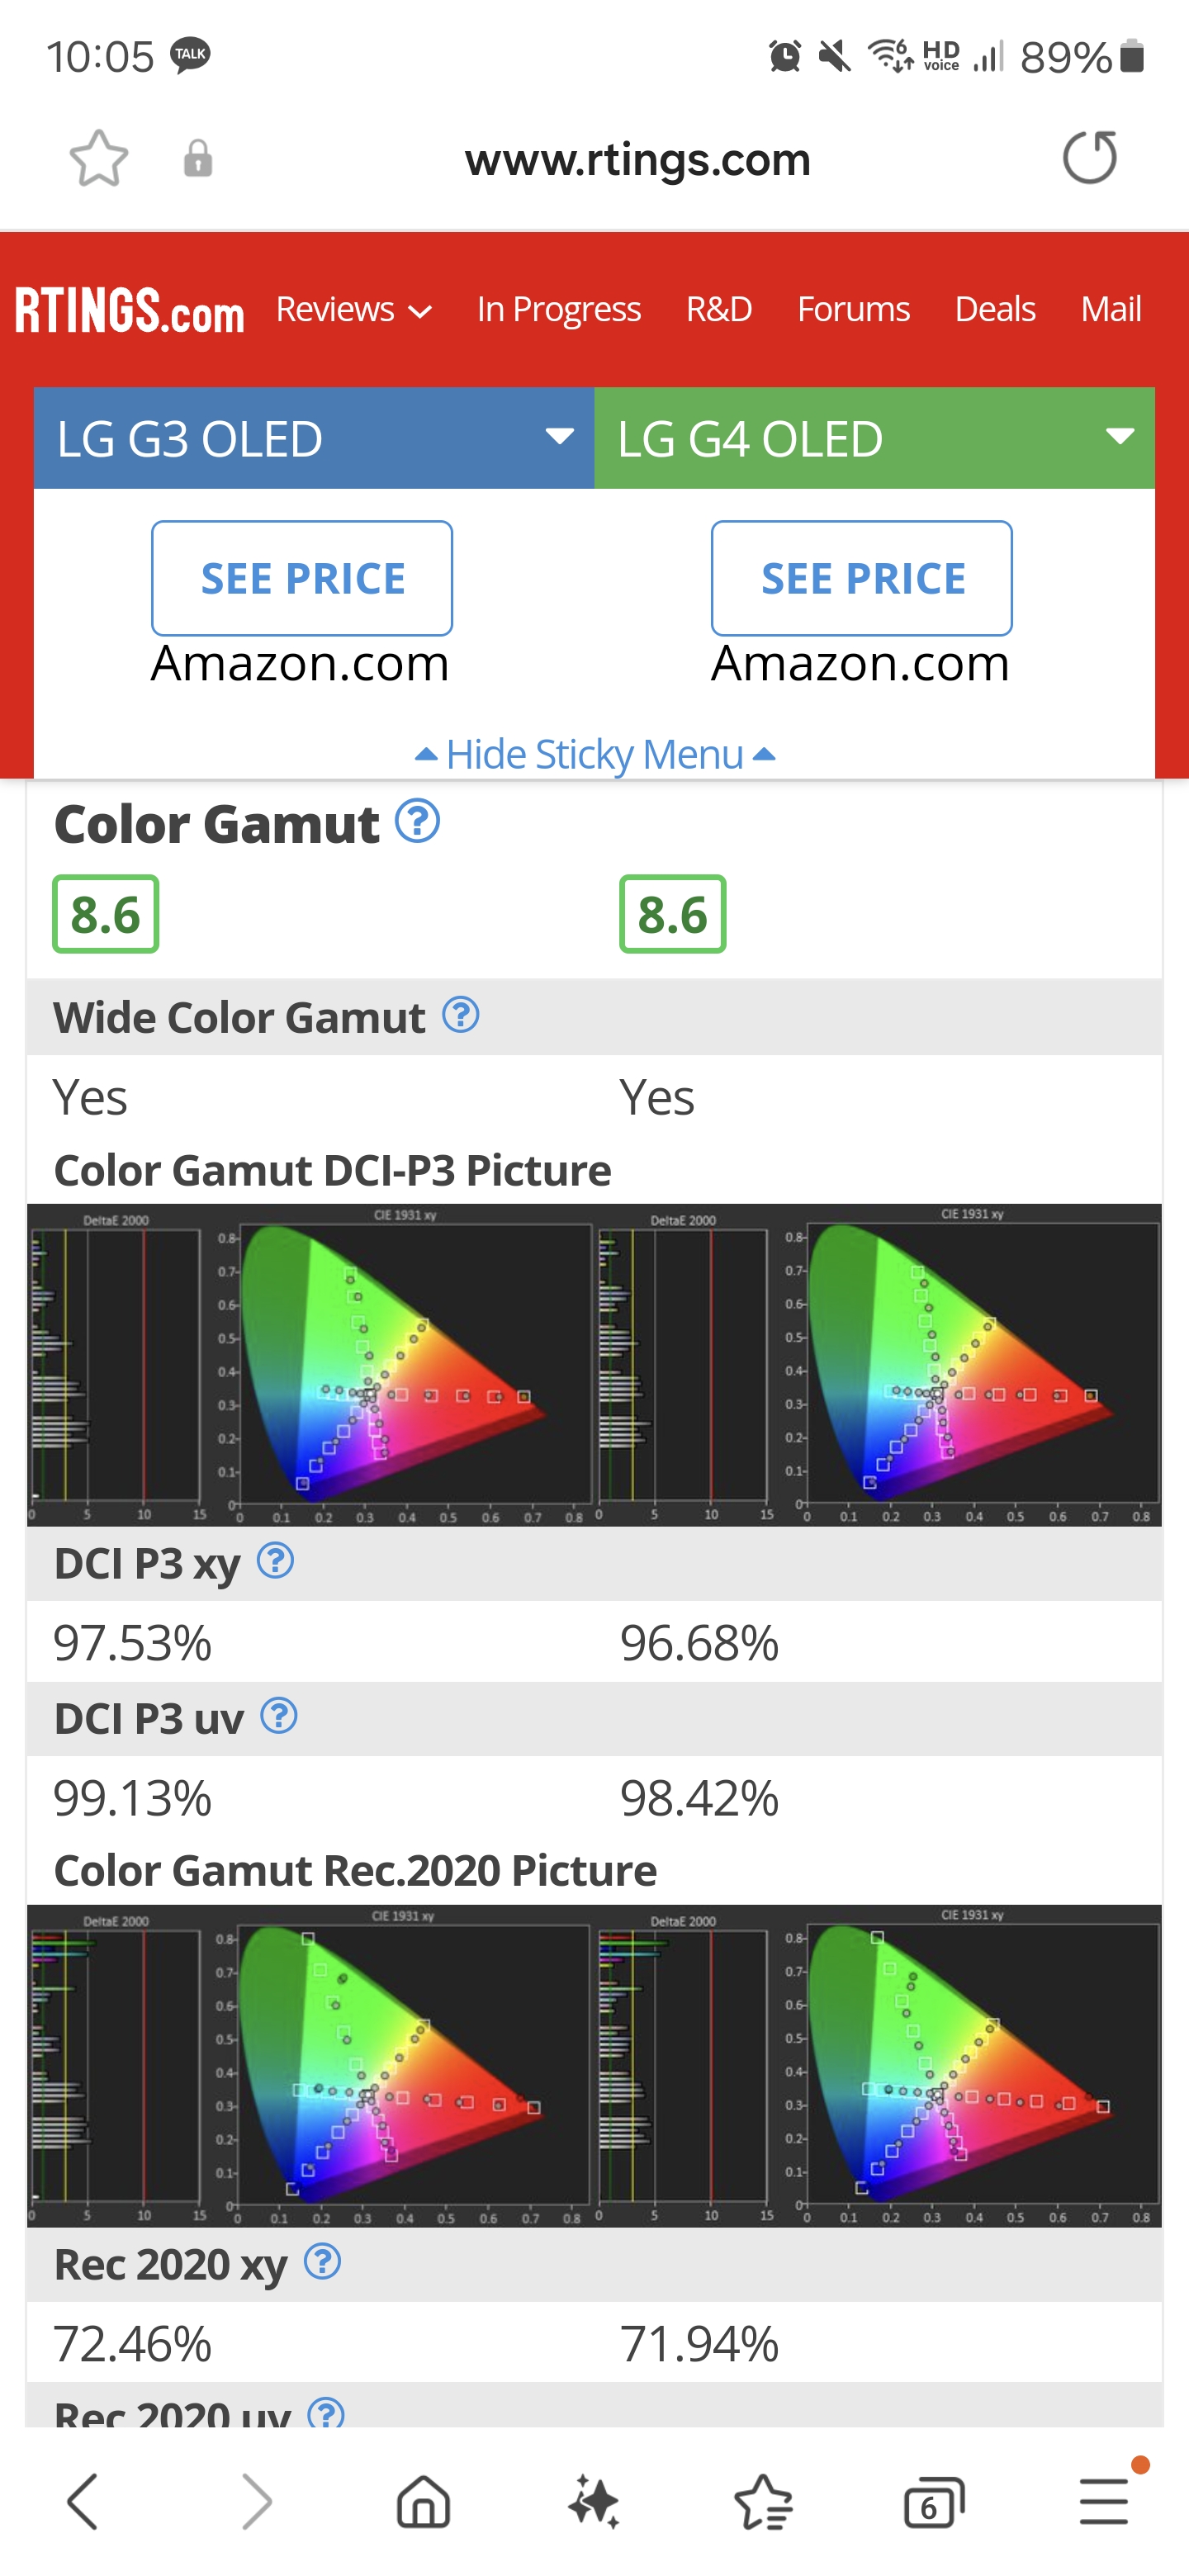The width and height of the screenshot is (1189, 2576).
Task: Go to browser home page
Action: coord(423,2502)
